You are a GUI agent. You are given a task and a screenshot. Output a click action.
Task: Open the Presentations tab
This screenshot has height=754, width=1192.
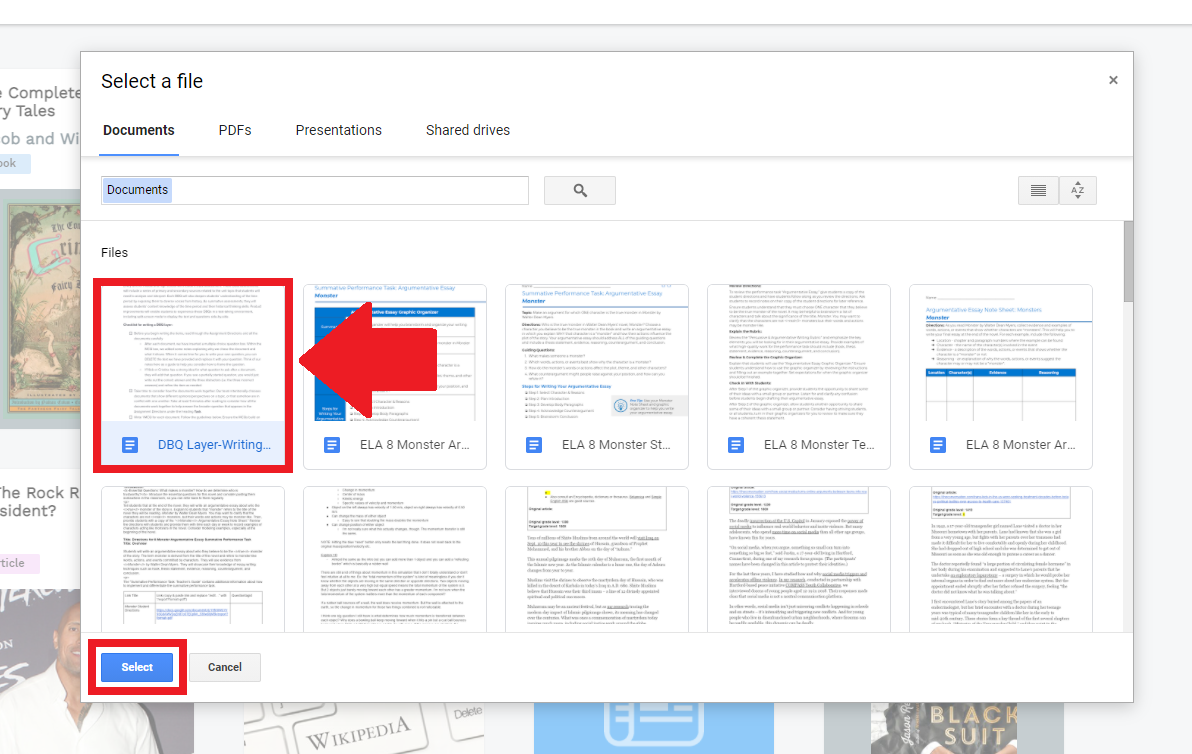(x=338, y=130)
